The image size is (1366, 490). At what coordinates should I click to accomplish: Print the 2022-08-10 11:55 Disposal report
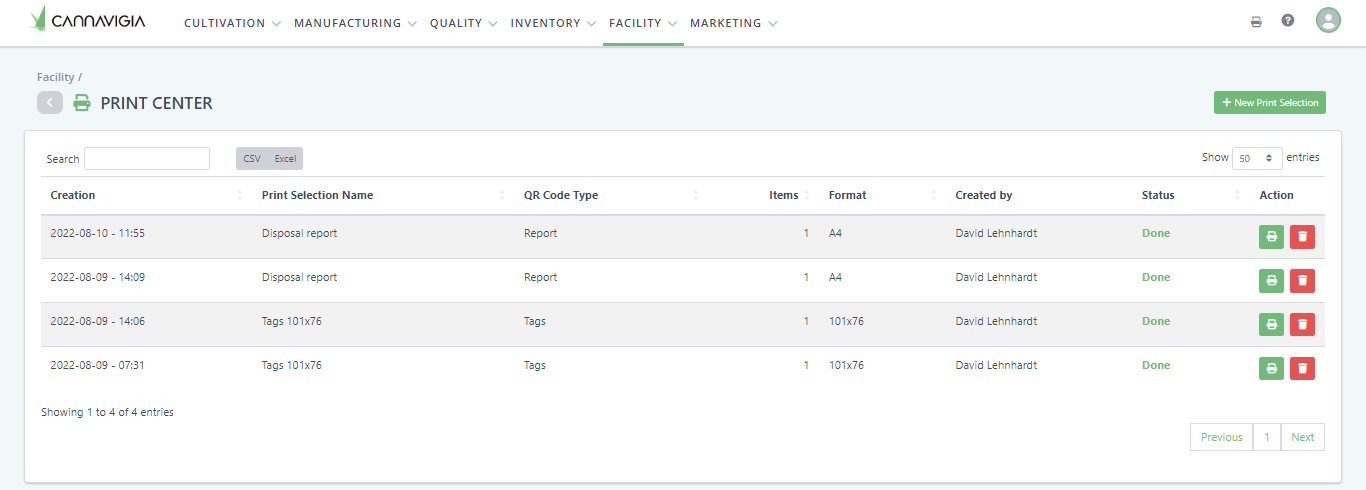[x=1271, y=237]
